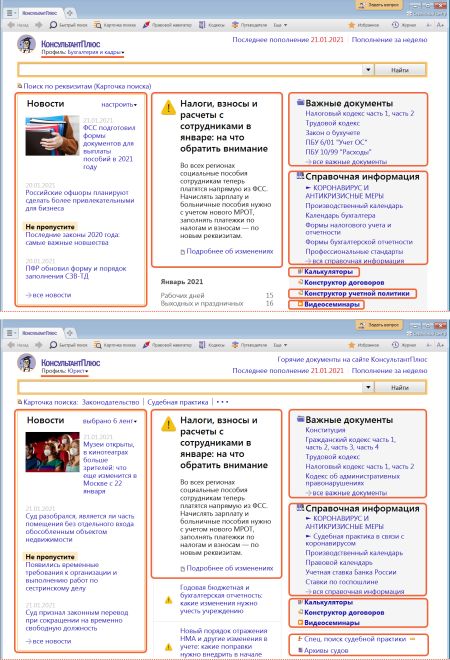
Task: Click warning icon beside Годовая бюджетная отчетность article
Action: (x=168, y=599)
